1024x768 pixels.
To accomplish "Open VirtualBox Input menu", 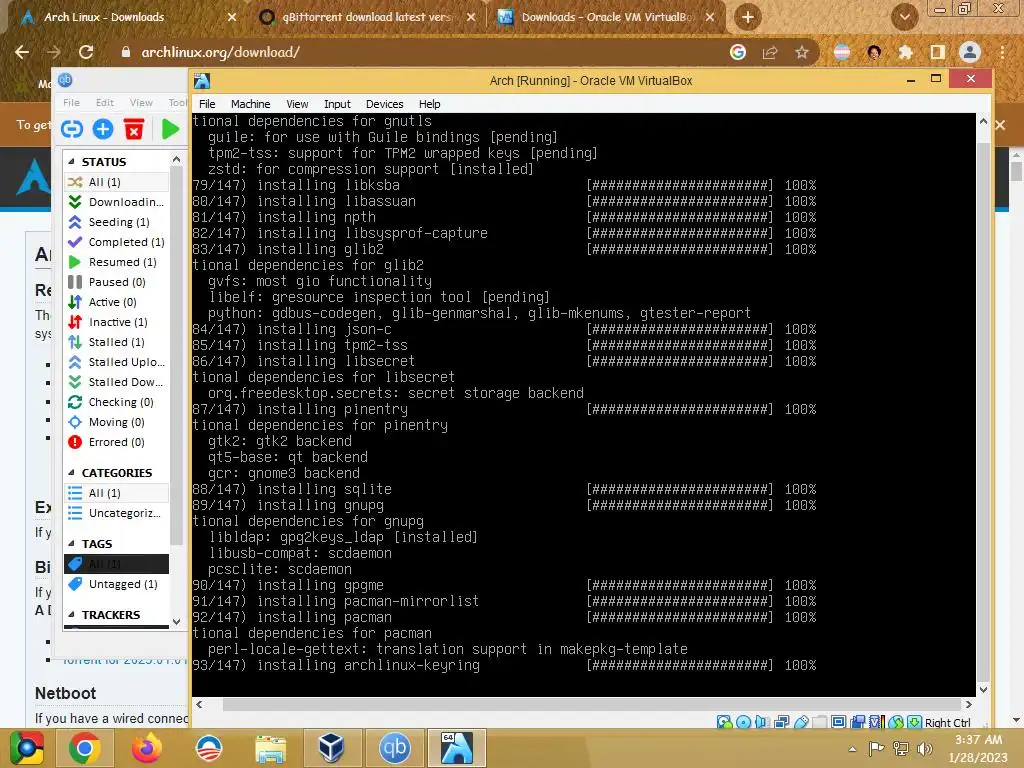I will [337, 104].
